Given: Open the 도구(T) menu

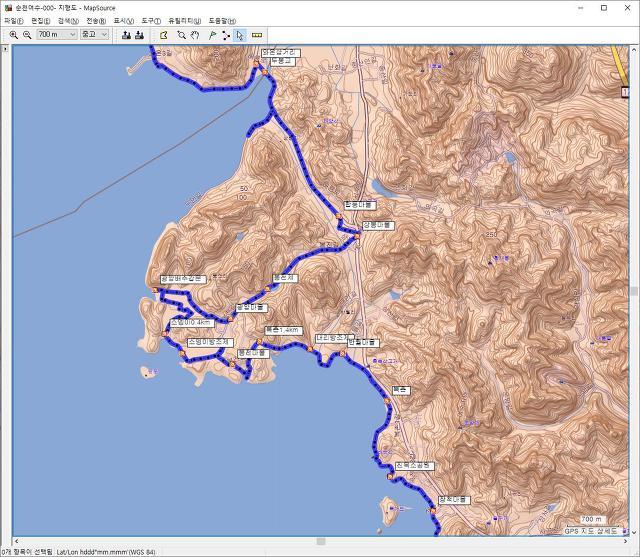Looking at the screenshot, I should point(151,21).
